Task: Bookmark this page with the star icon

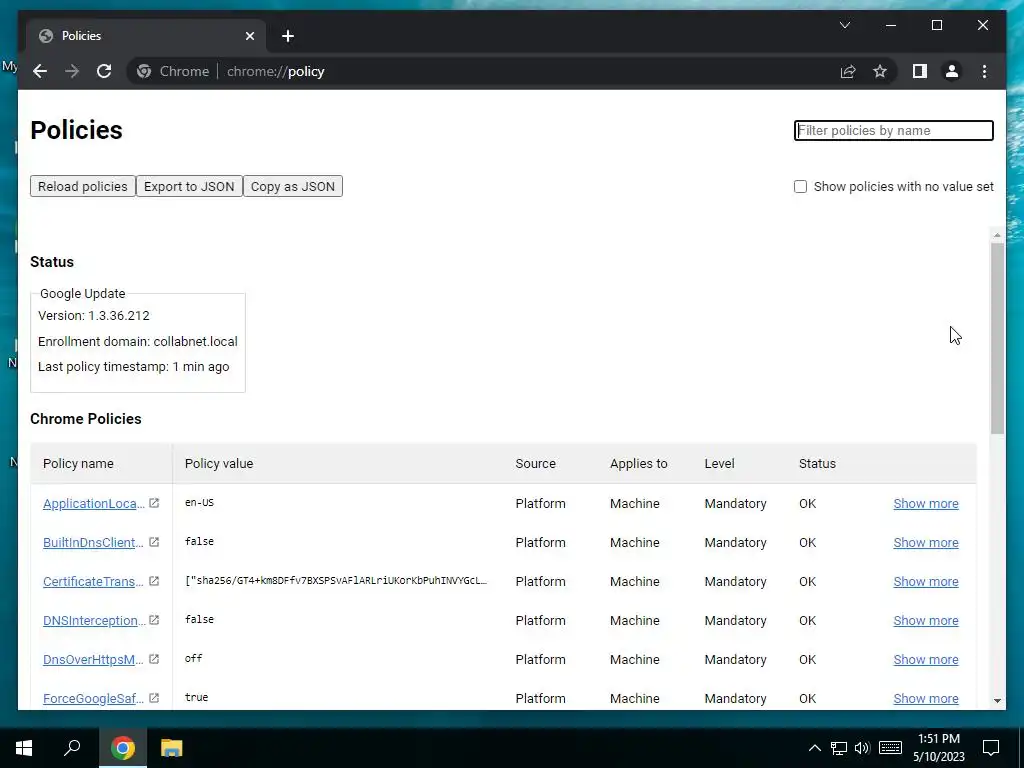Action: click(880, 71)
